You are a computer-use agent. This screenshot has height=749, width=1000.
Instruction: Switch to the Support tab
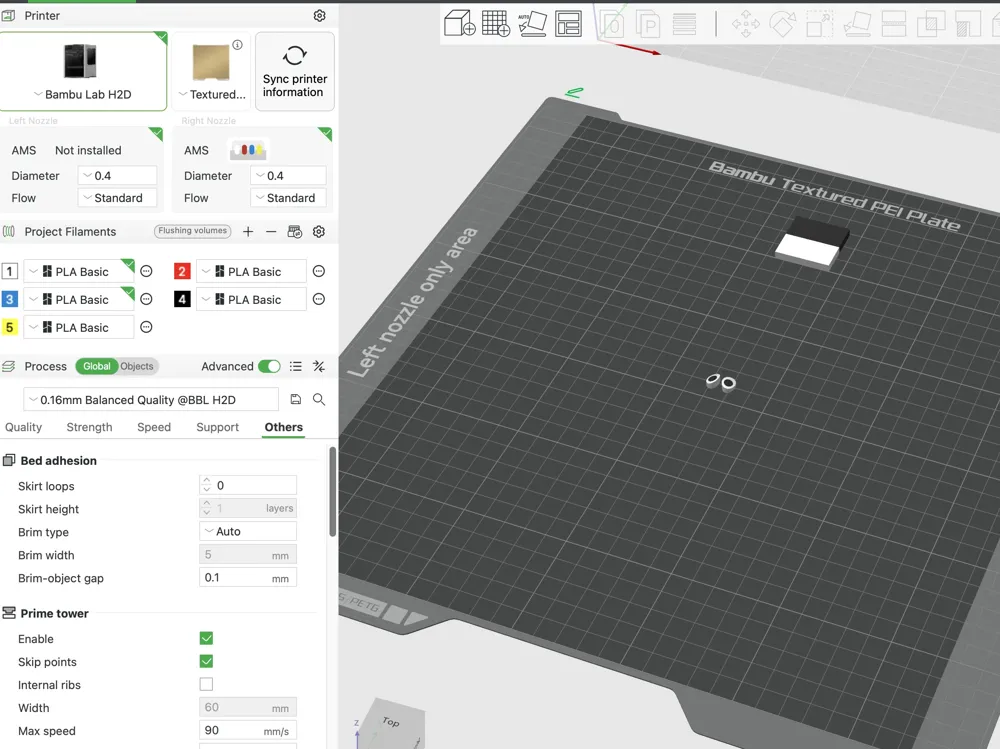click(217, 427)
